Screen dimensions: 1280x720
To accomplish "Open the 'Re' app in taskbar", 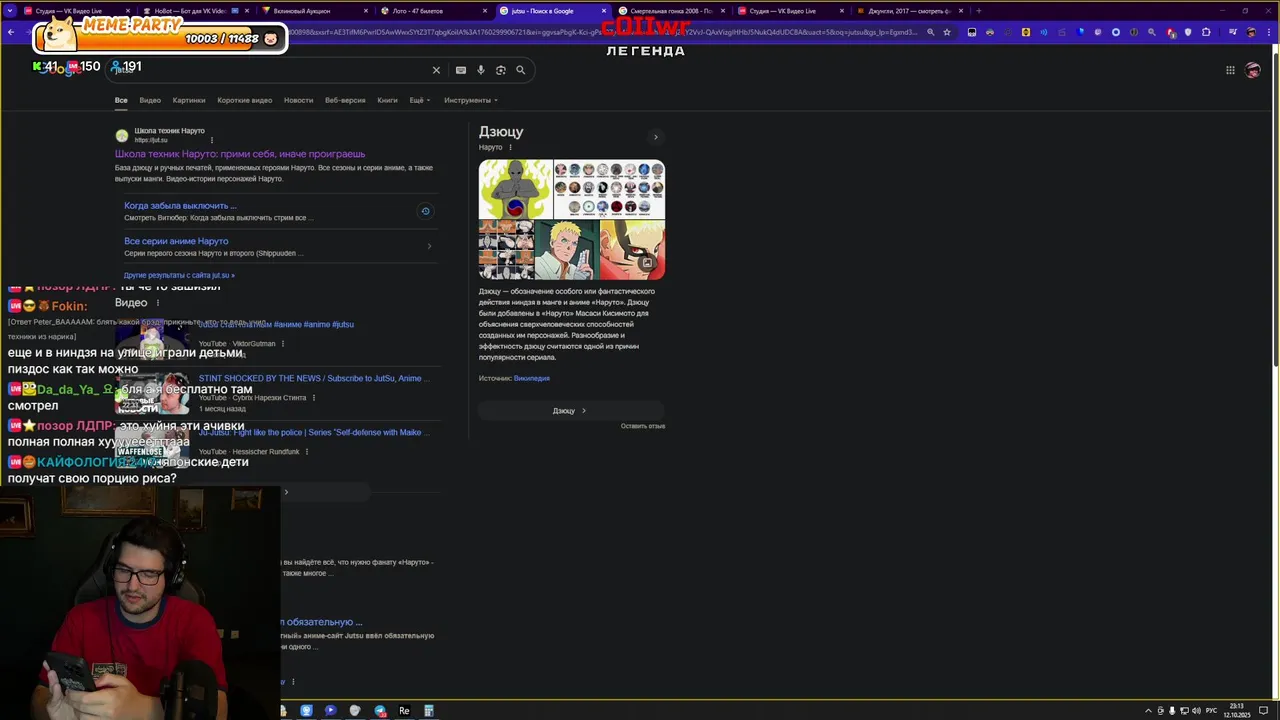I will tap(404, 711).
